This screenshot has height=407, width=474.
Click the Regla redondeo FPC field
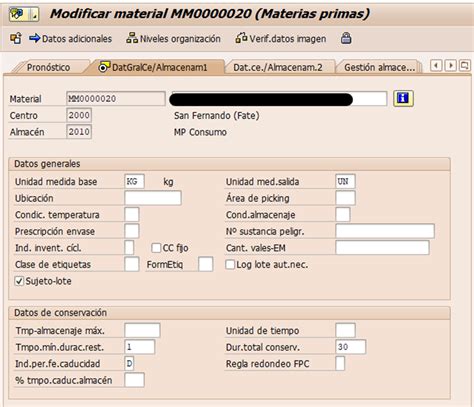coord(340,363)
